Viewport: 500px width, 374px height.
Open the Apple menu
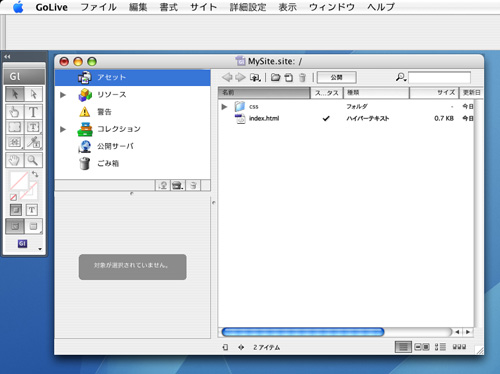pos(18,7)
